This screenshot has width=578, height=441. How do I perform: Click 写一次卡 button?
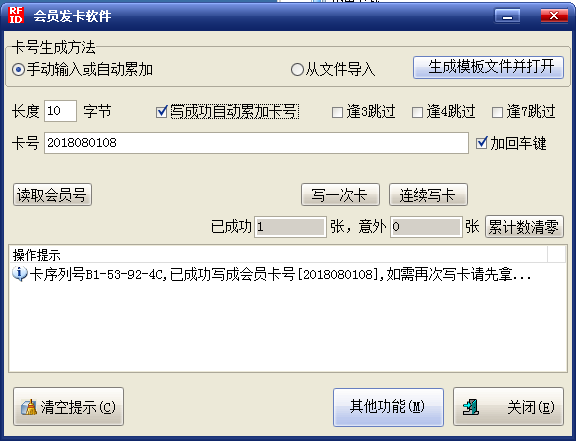tap(340, 195)
